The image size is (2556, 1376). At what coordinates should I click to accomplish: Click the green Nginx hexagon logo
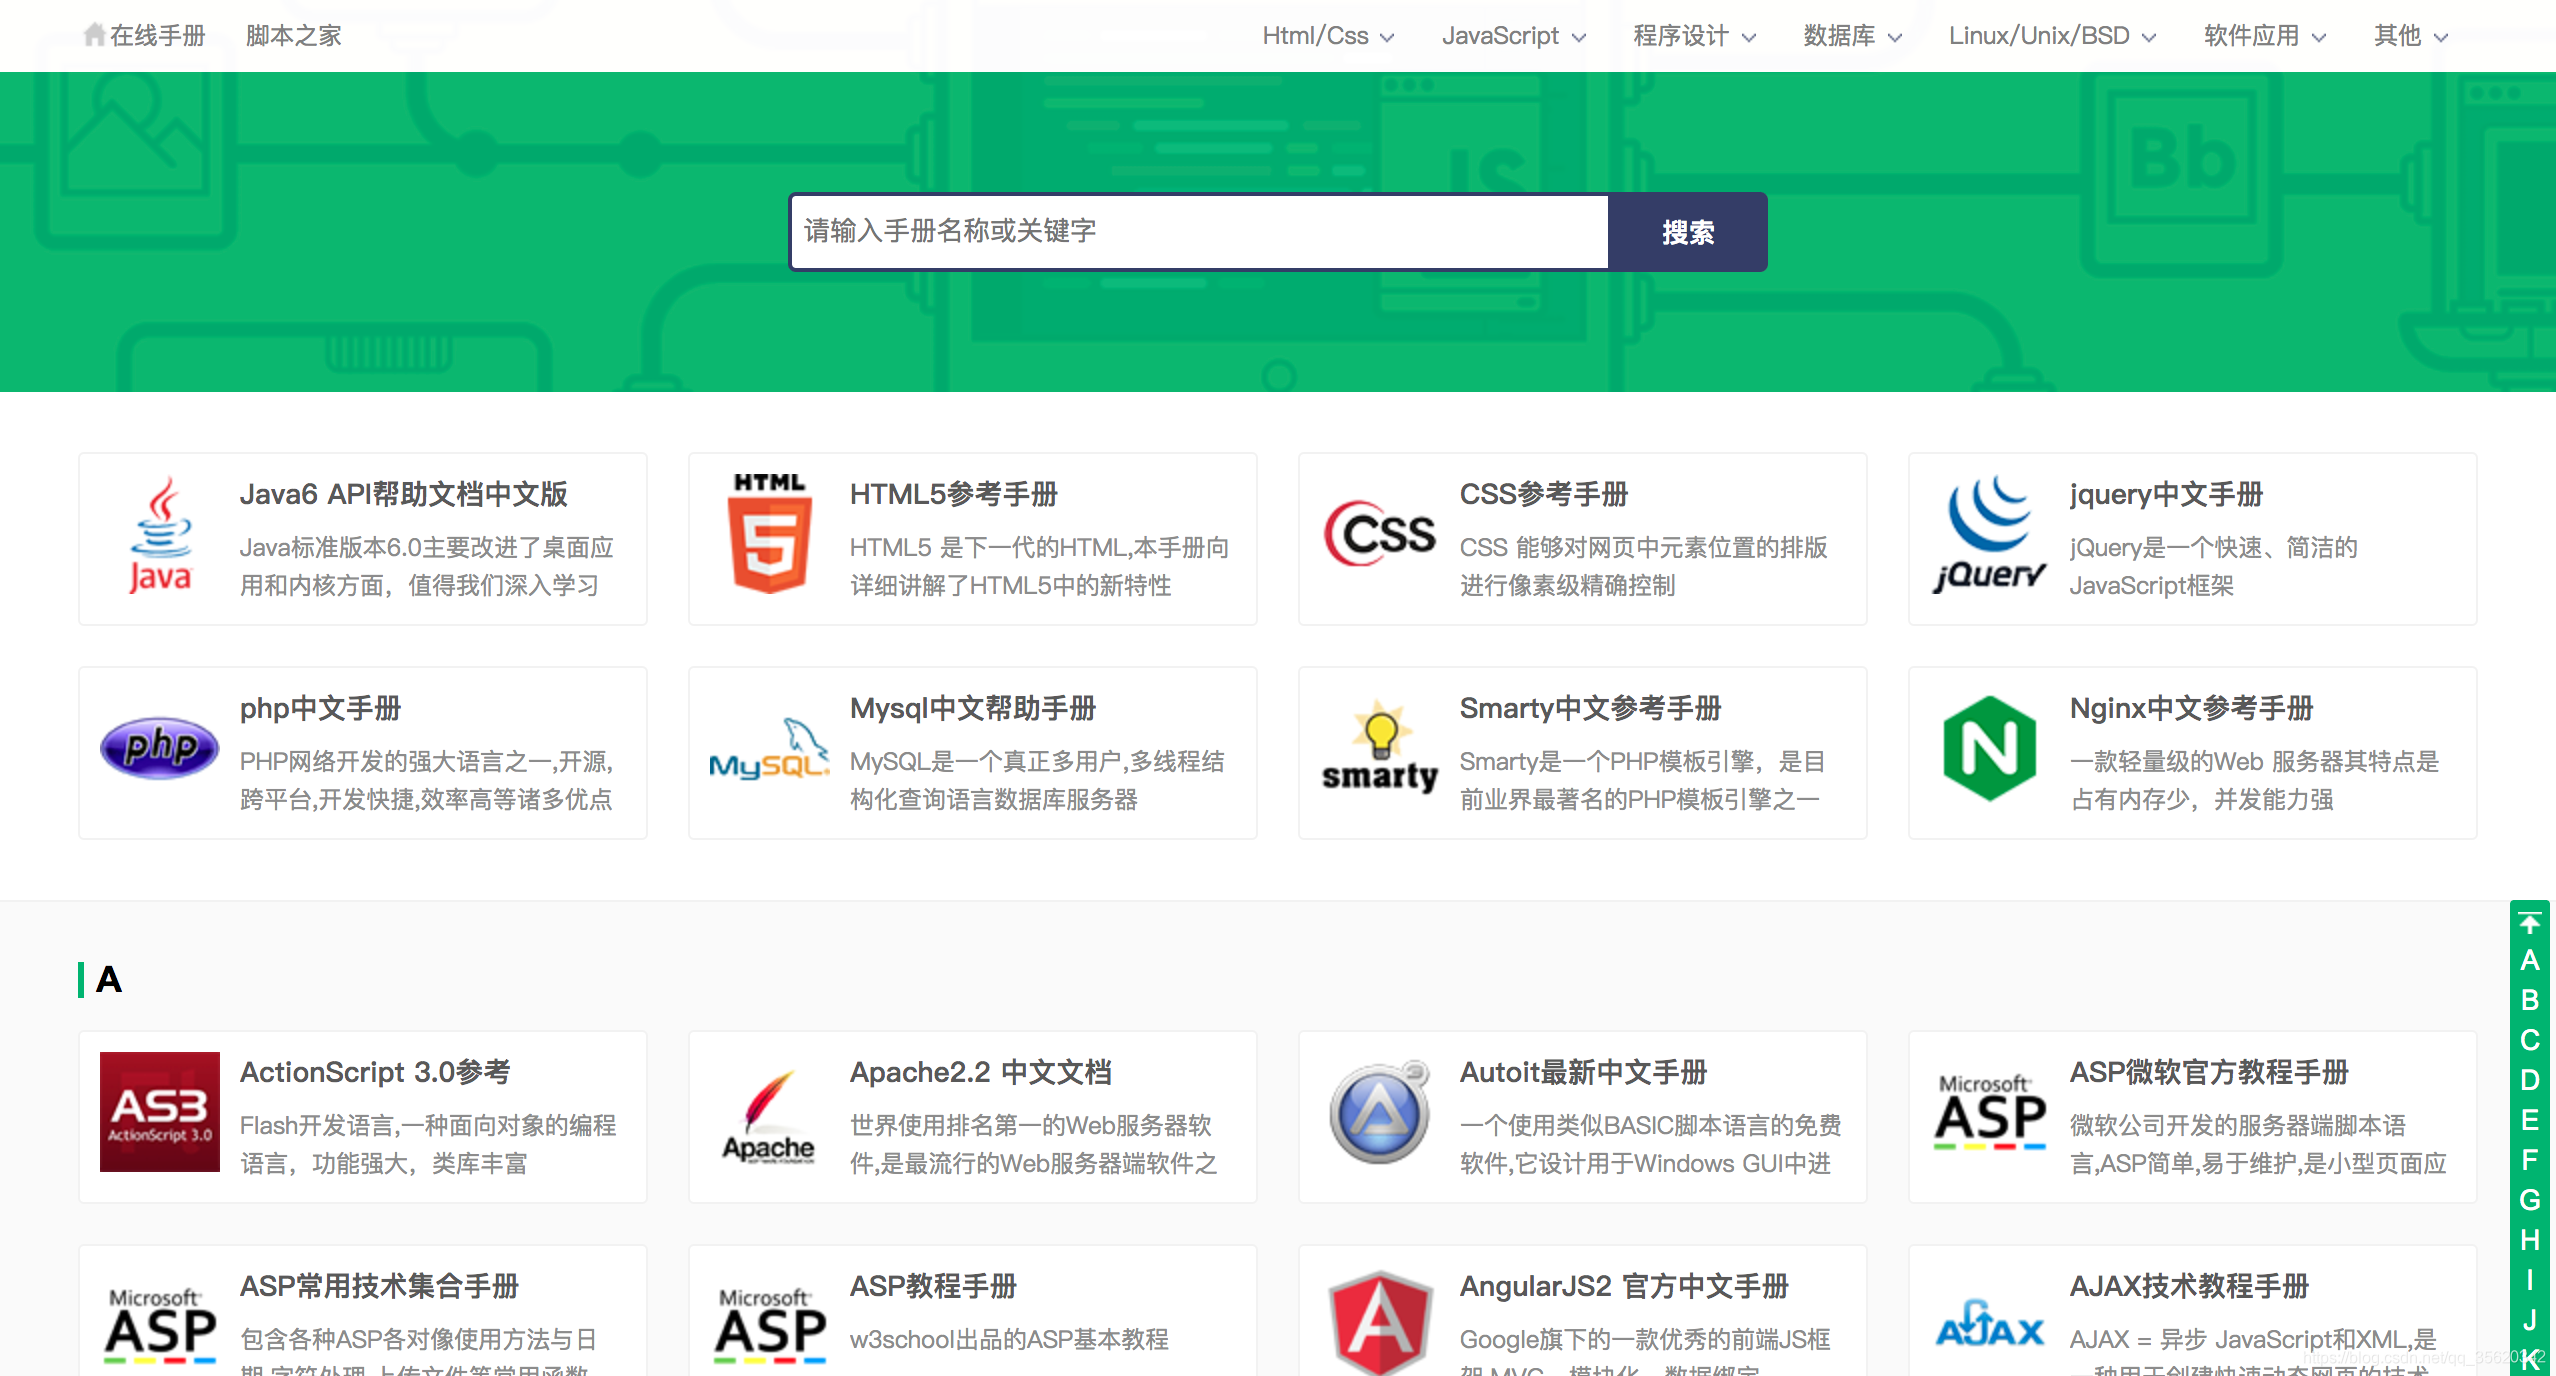[1989, 748]
